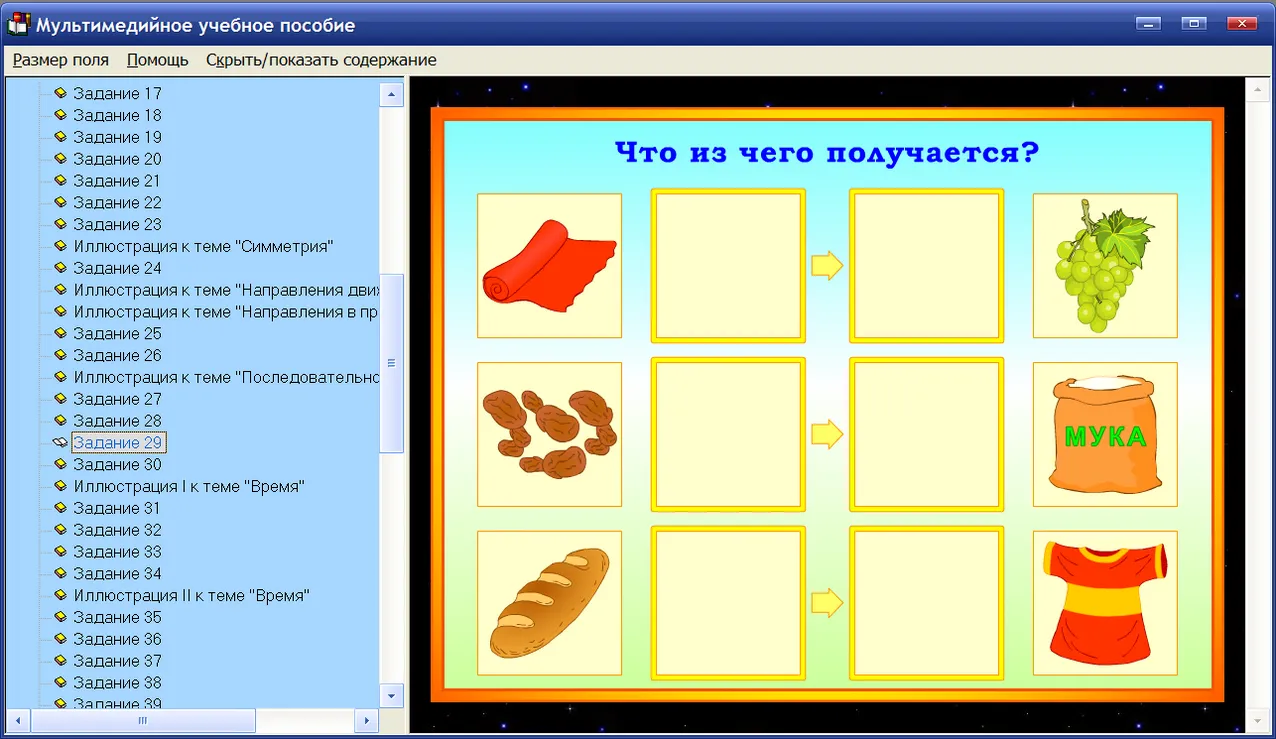Click the application icon in title bar
This screenshot has width=1276, height=739.
(19, 25)
